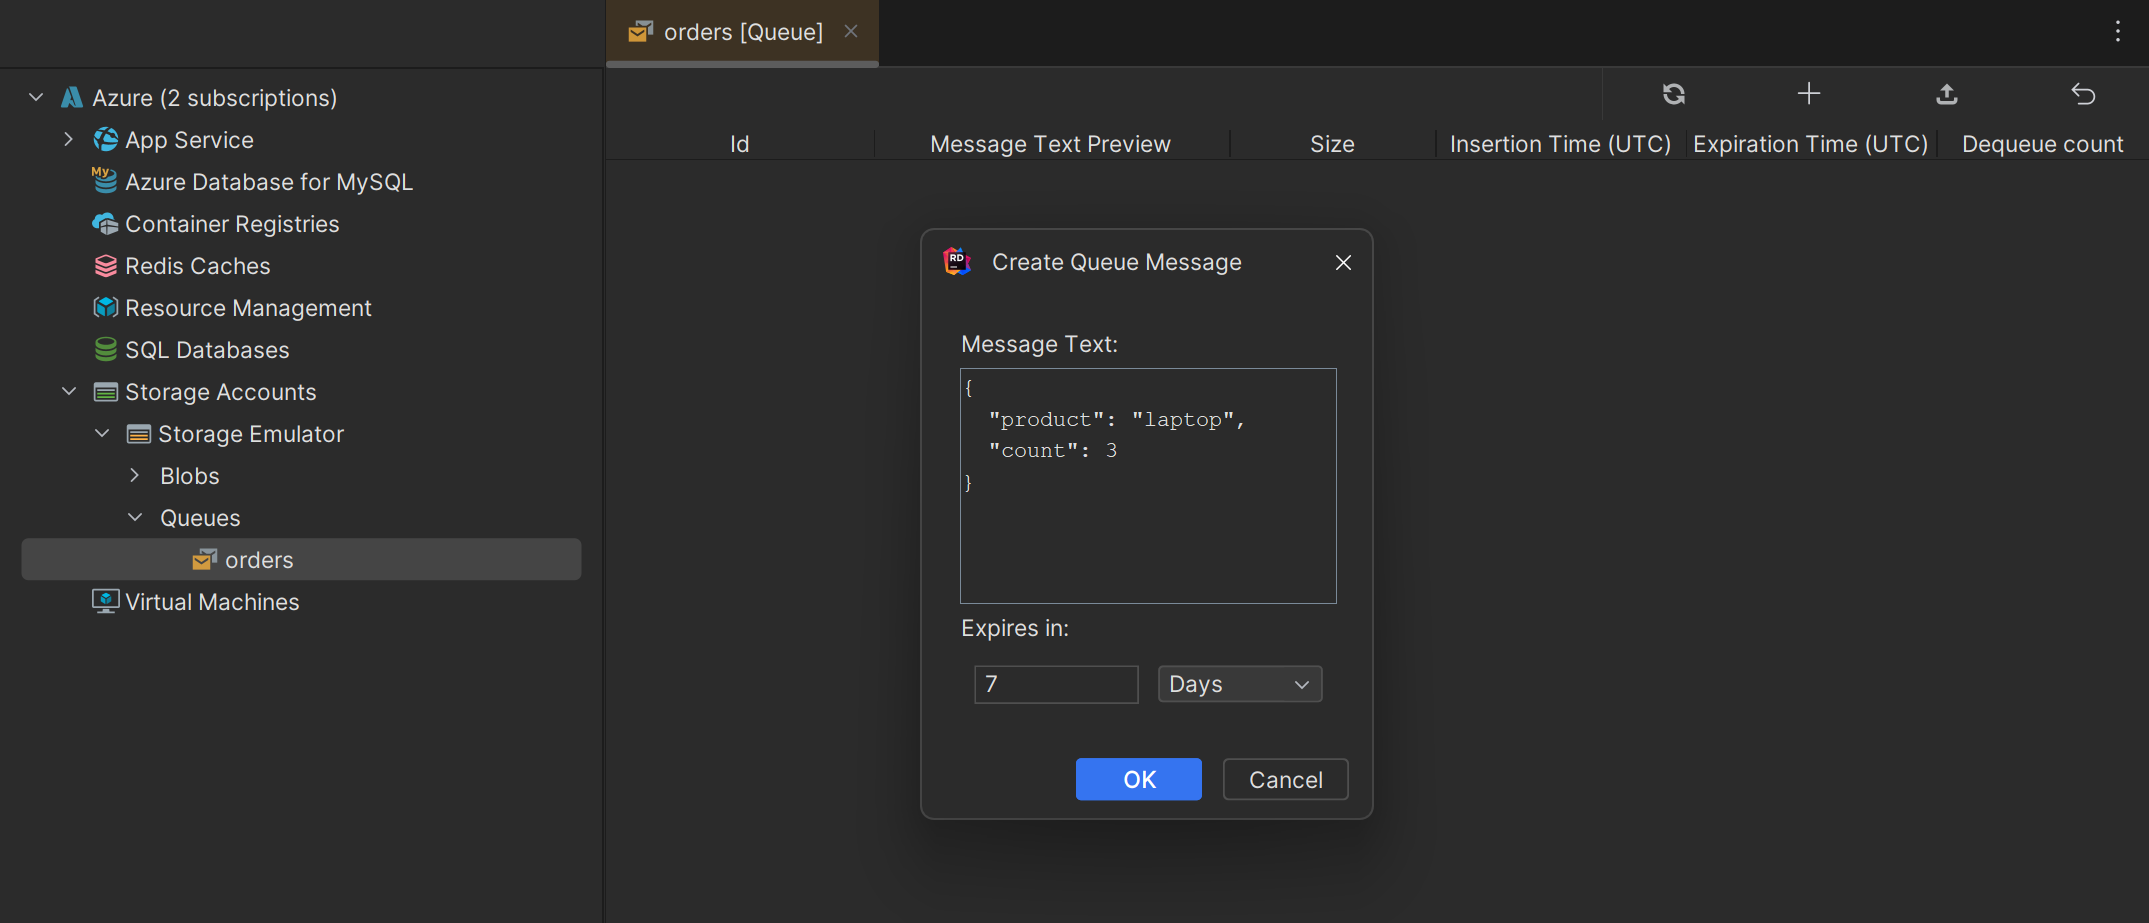Screen dimensions: 2149x923
Task: Click the Azure Database for MySQL icon
Action: pyautogui.click(x=104, y=181)
